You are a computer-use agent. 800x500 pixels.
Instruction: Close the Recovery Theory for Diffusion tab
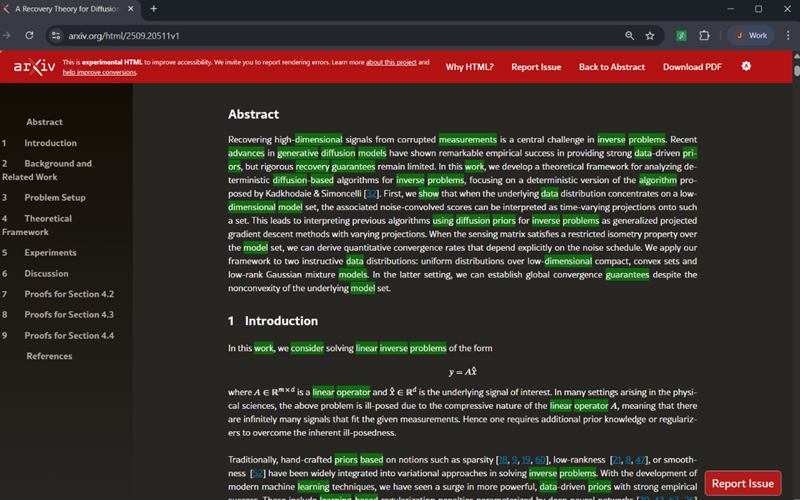click(x=131, y=9)
